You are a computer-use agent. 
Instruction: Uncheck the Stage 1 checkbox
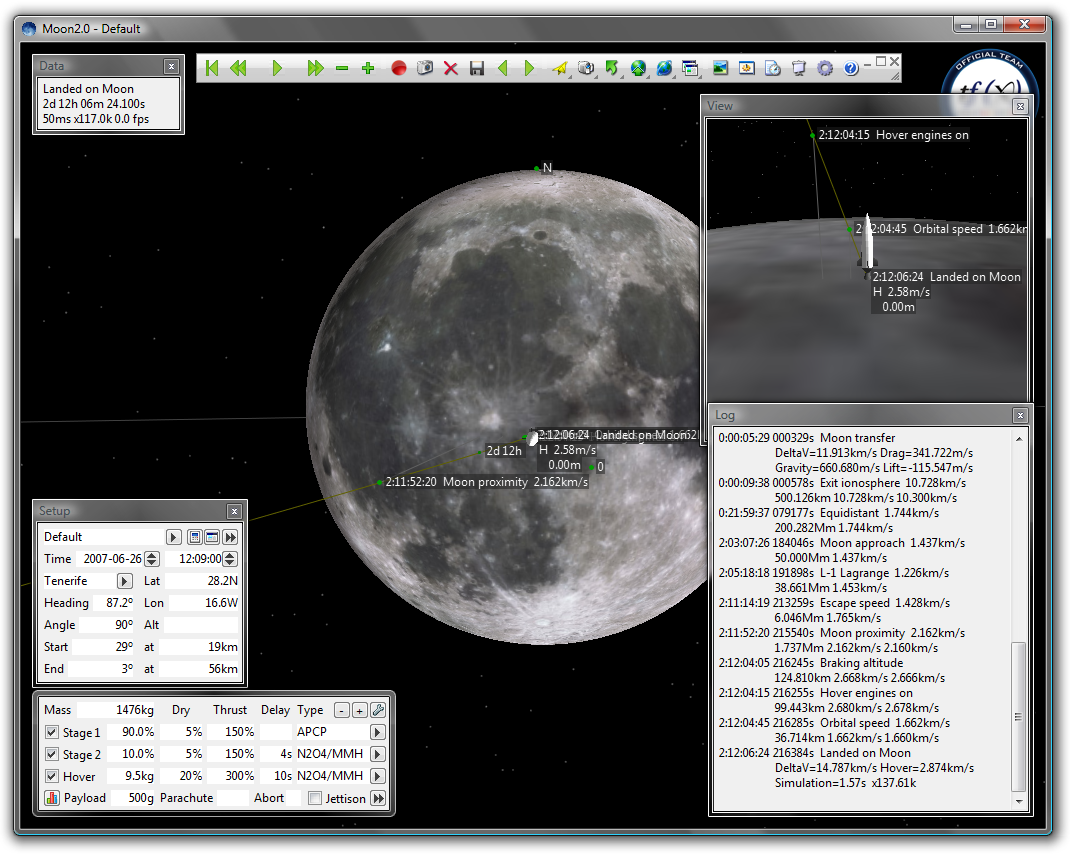(52, 733)
